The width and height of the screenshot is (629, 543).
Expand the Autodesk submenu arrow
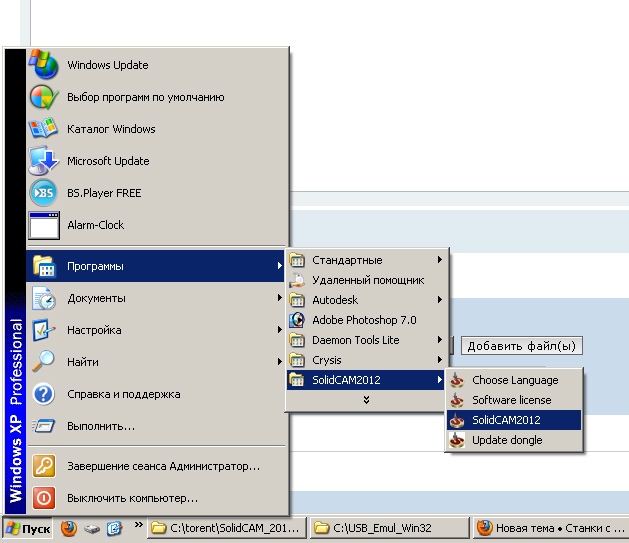pyautogui.click(x=440, y=300)
